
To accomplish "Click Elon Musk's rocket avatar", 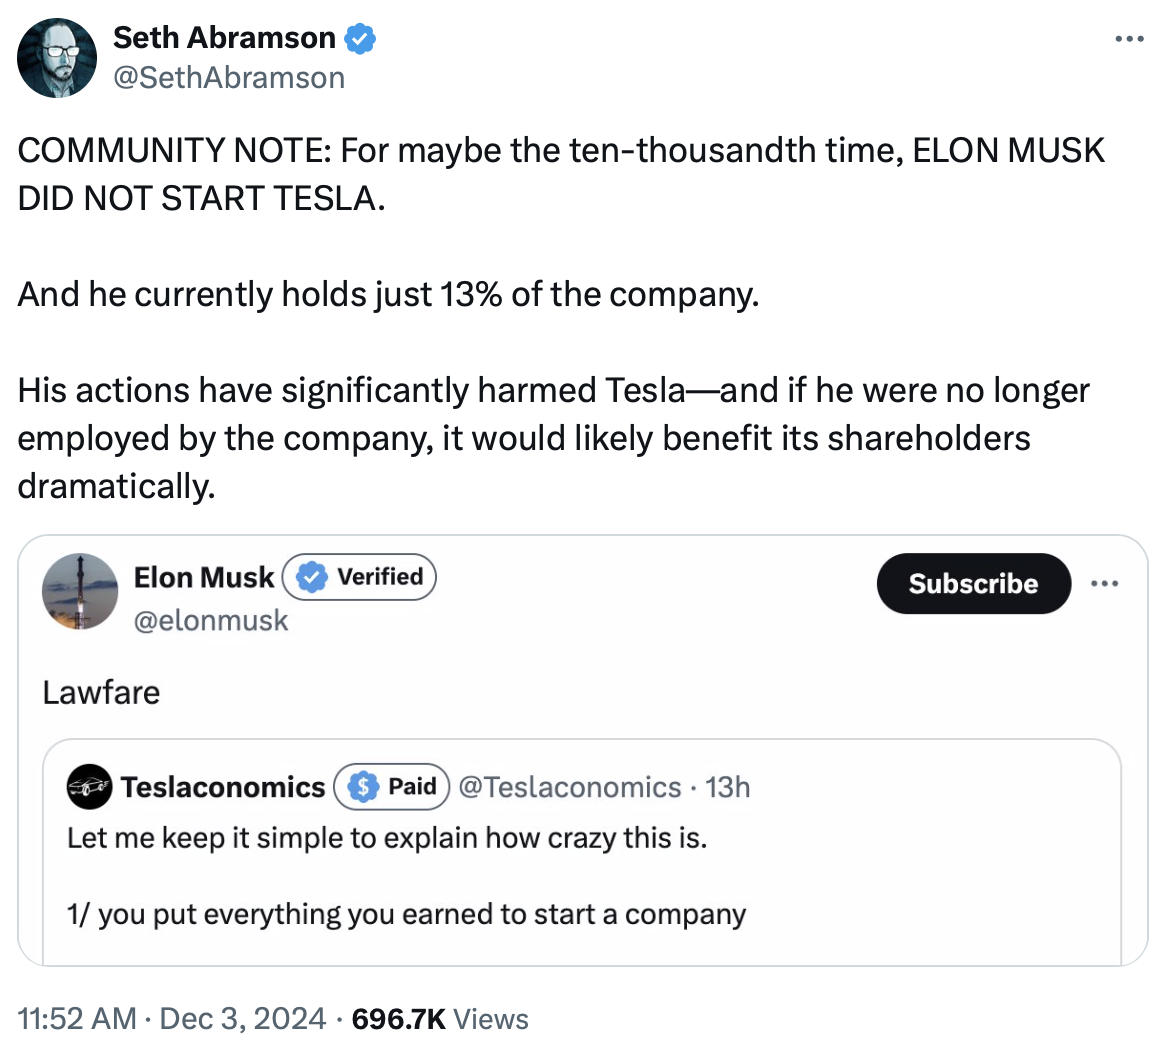I will (x=80, y=591).
